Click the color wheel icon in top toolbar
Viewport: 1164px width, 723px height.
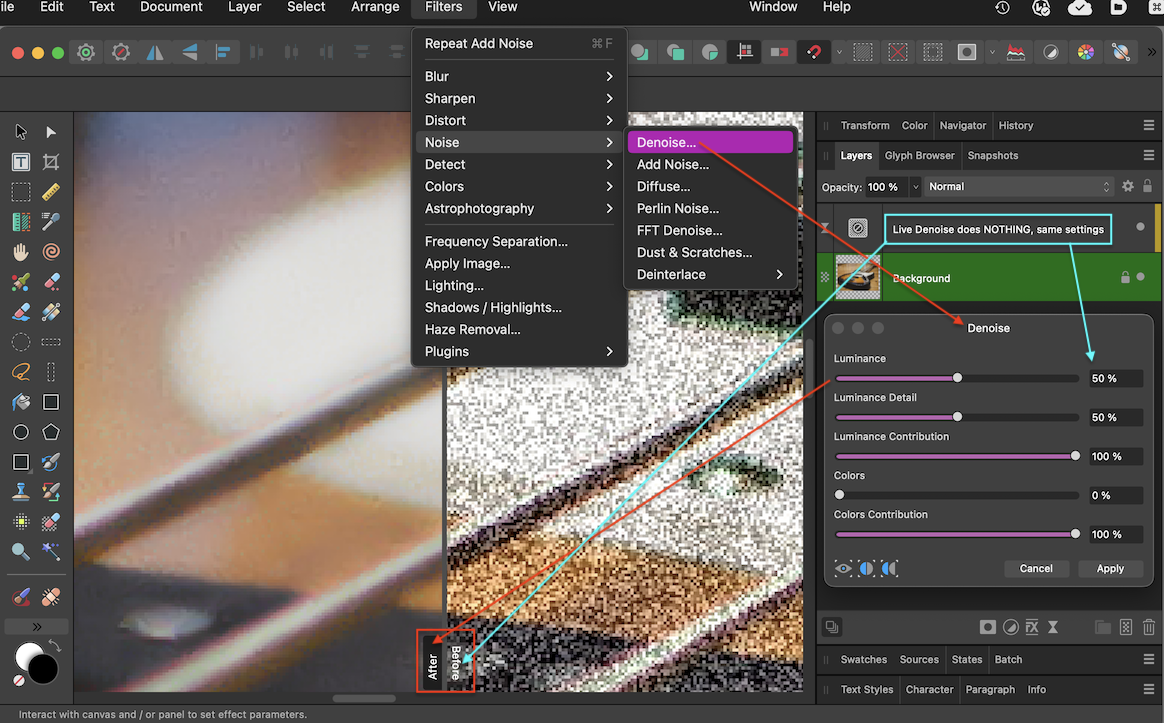[1086, 51]
